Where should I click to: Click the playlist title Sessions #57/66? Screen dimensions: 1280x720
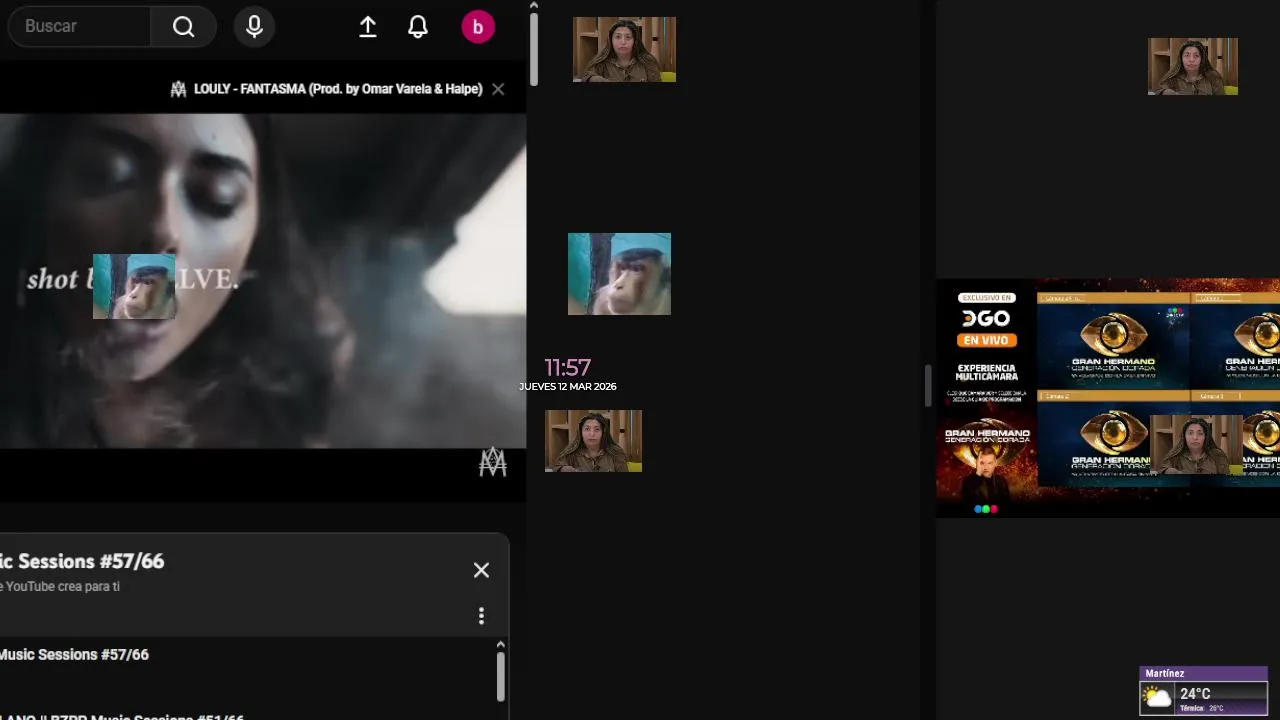82,561
